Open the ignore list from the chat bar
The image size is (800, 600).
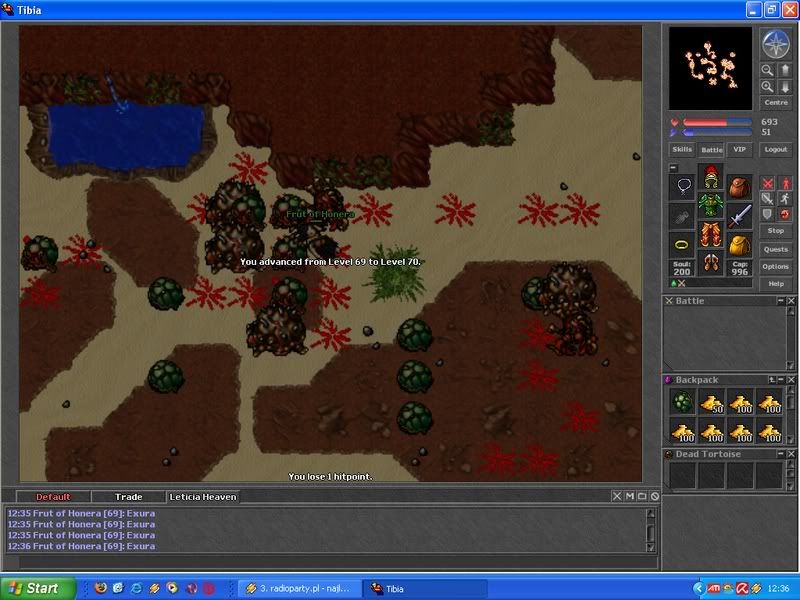pos(655,496)
